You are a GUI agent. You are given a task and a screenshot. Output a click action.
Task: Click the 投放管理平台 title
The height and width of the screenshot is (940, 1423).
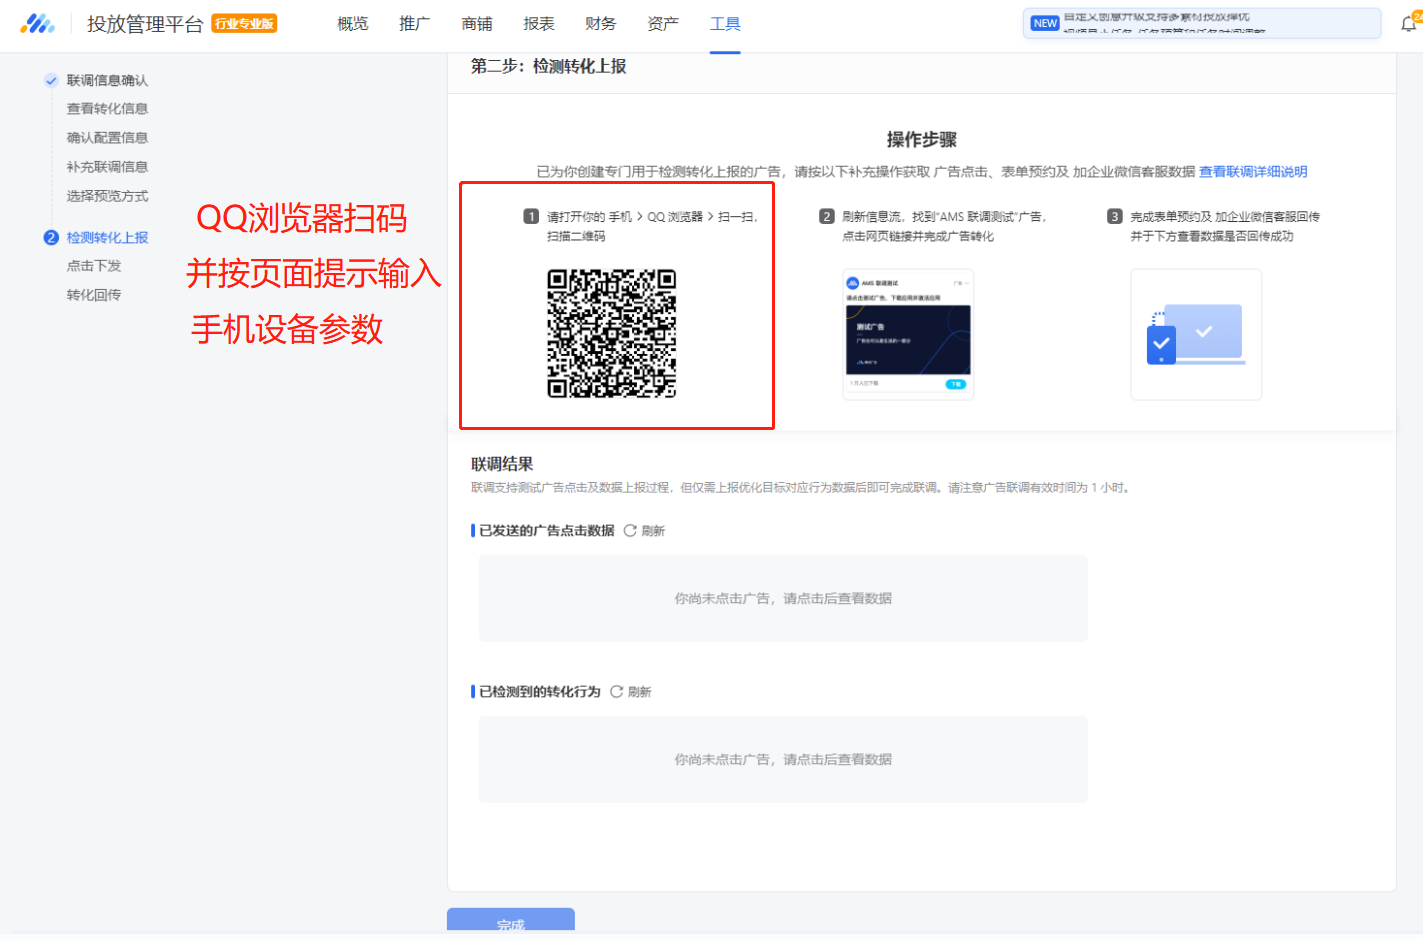click(145, 24)
